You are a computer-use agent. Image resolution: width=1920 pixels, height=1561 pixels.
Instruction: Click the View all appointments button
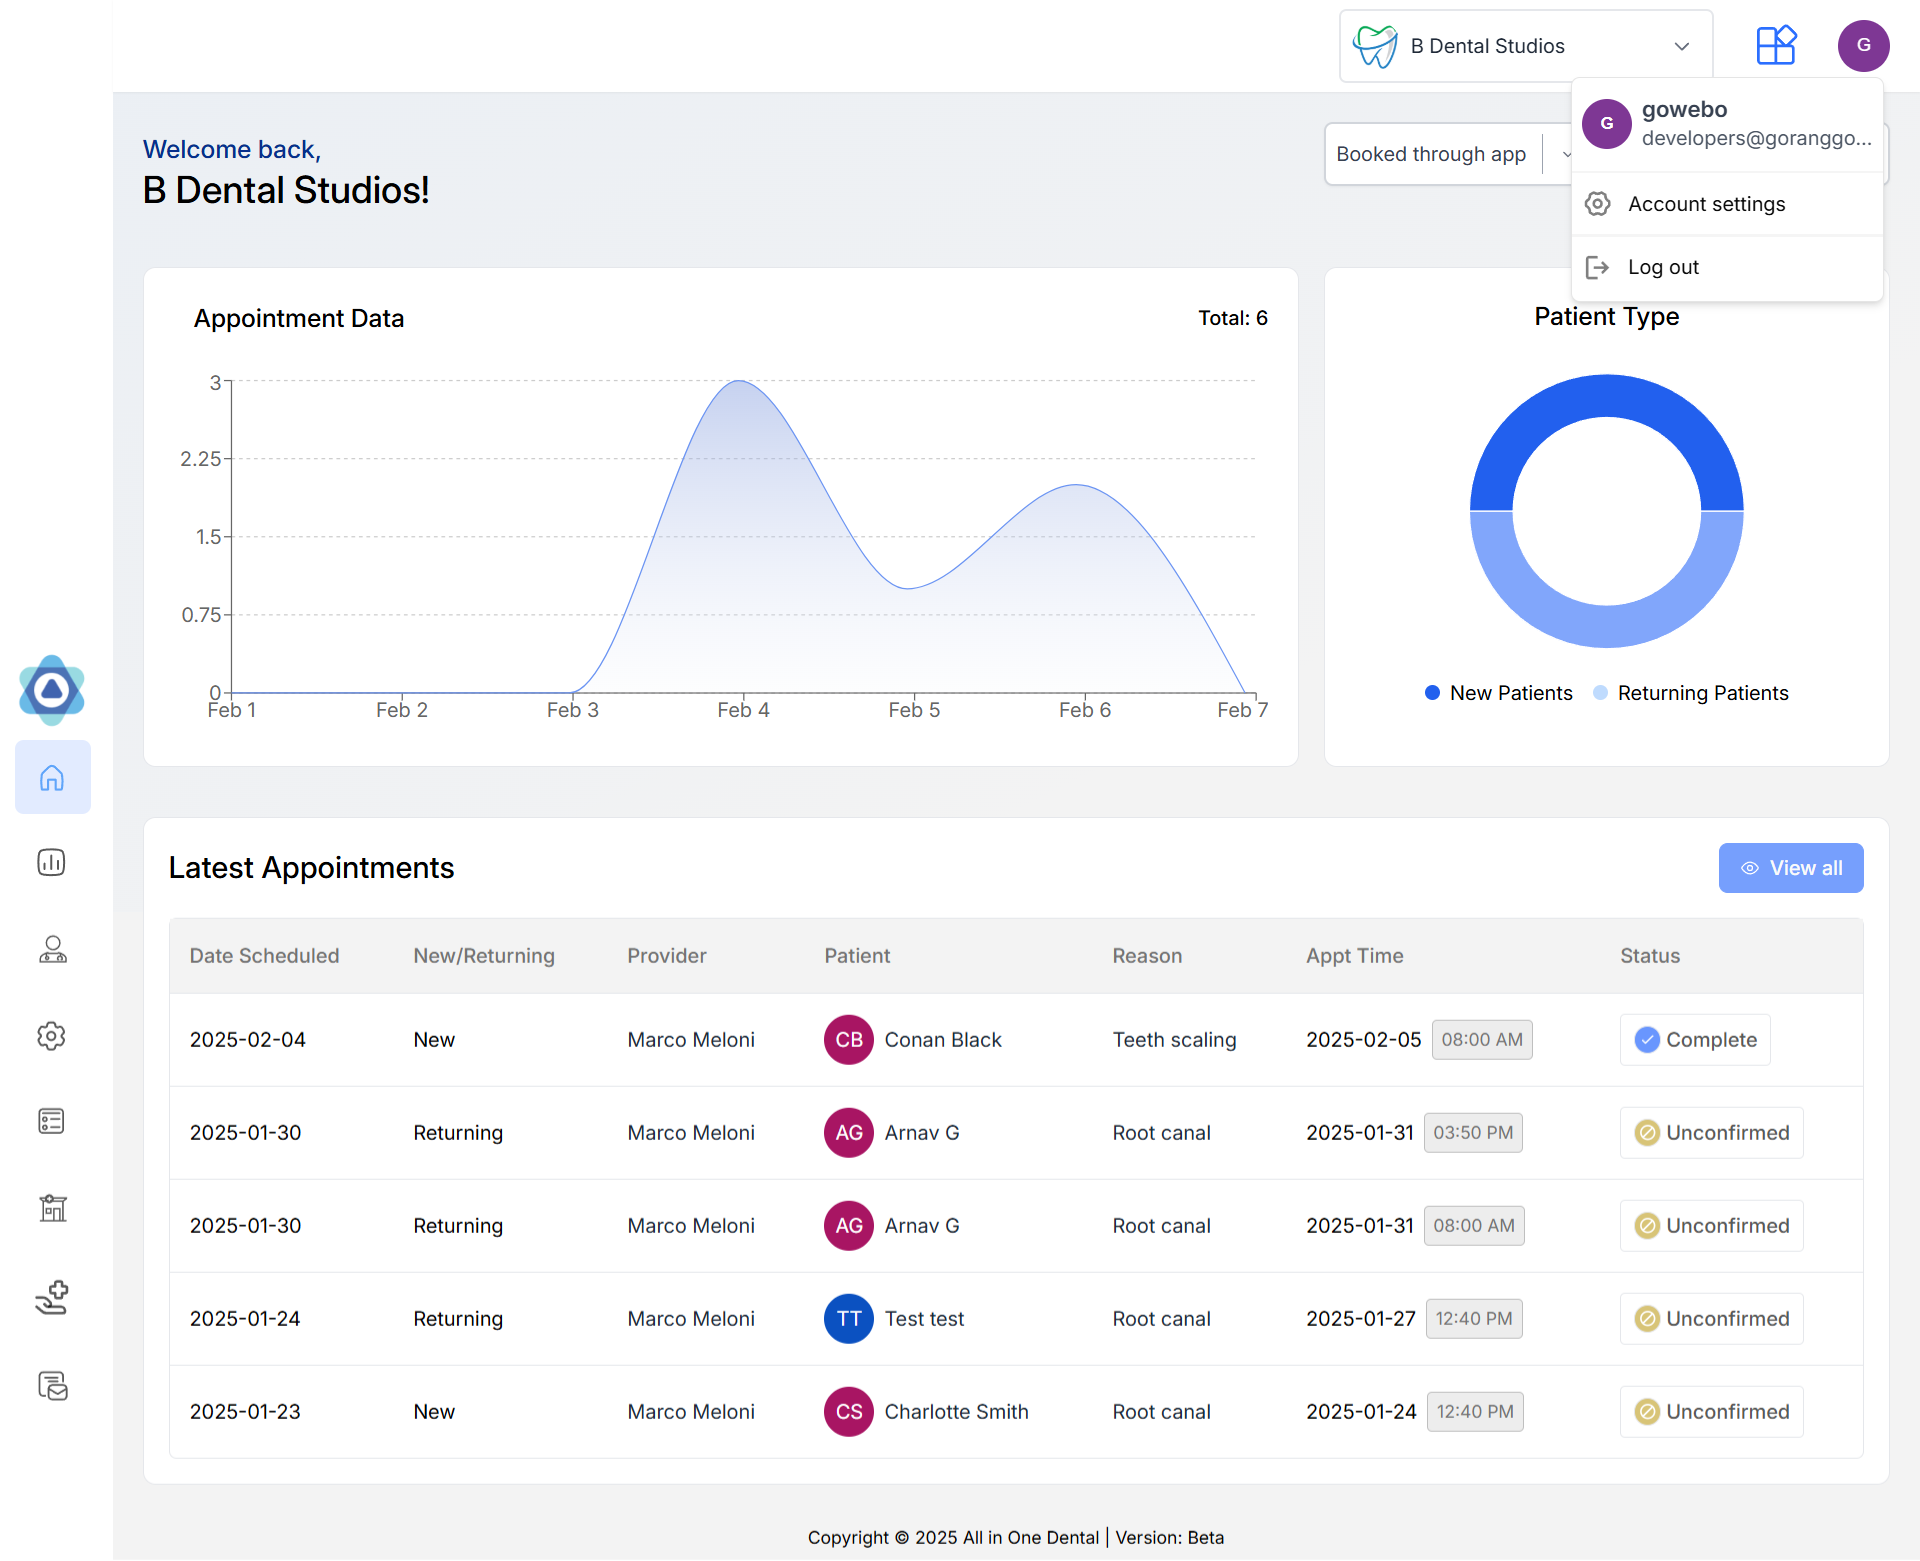tap(1790, 868)
